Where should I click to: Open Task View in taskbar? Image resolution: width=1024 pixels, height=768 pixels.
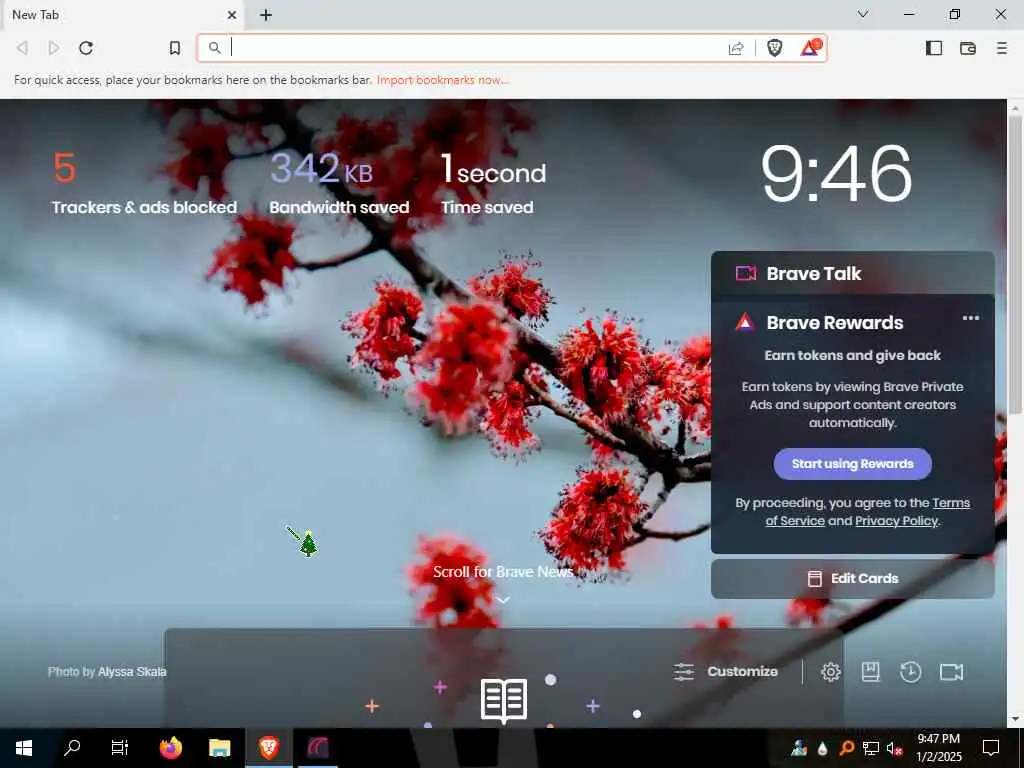pyautogui.click(x=120, y=748)
